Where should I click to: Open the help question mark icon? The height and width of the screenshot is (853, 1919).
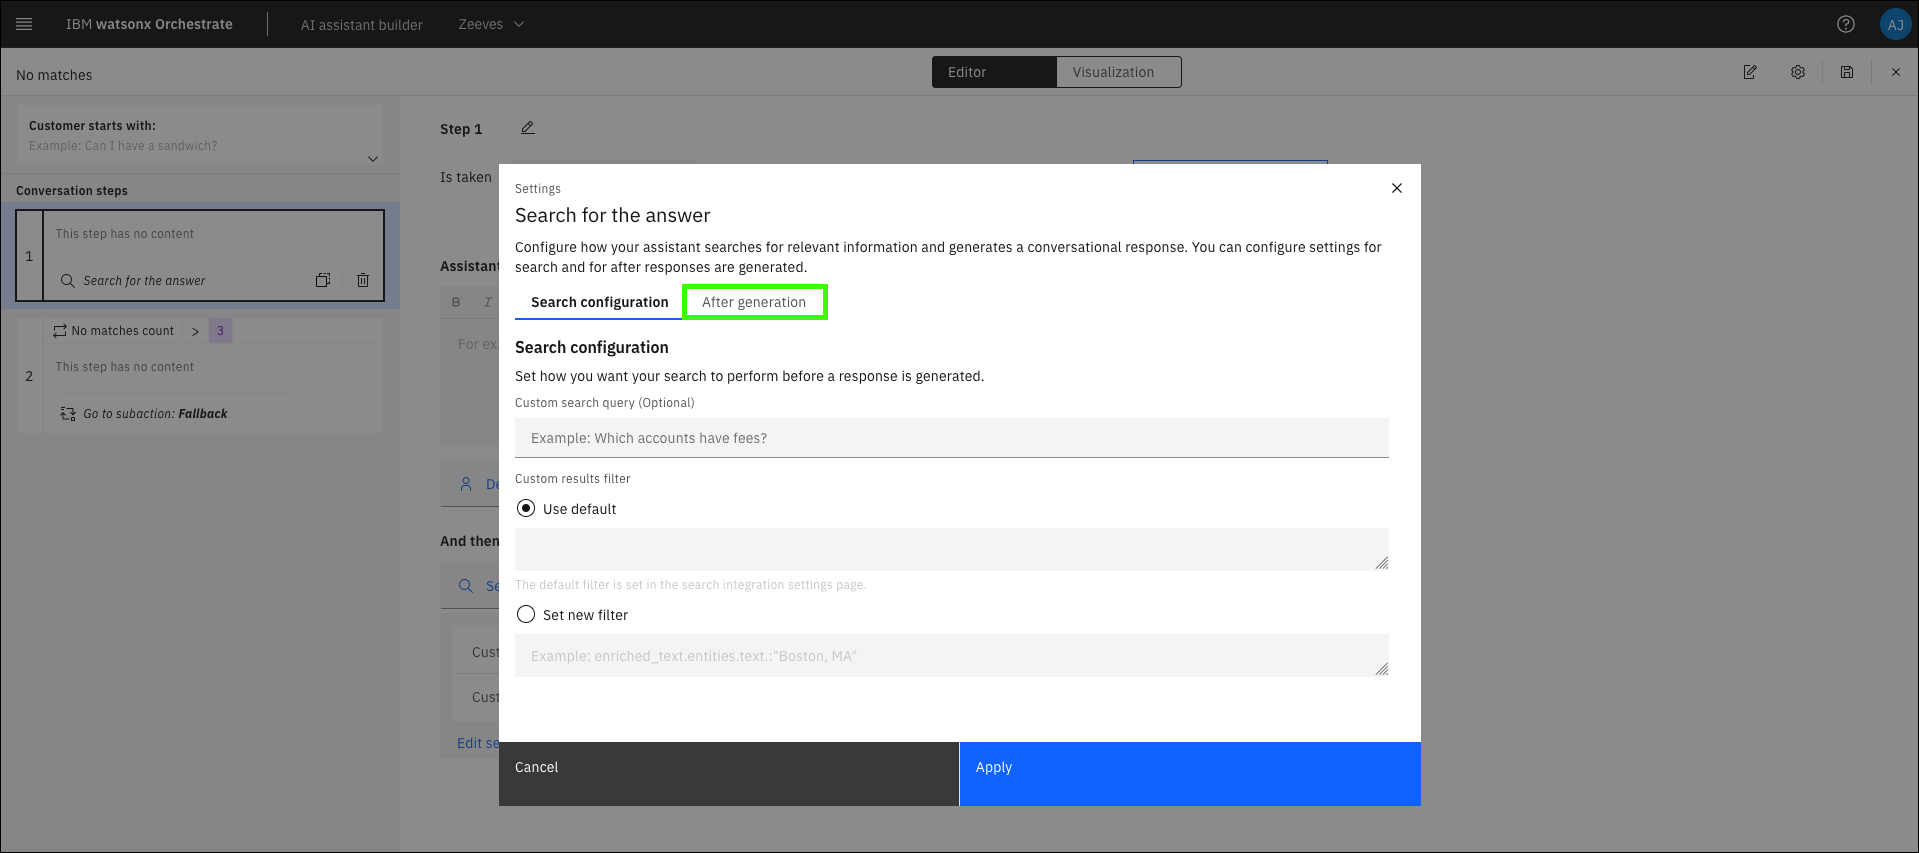pos(1846,24)
